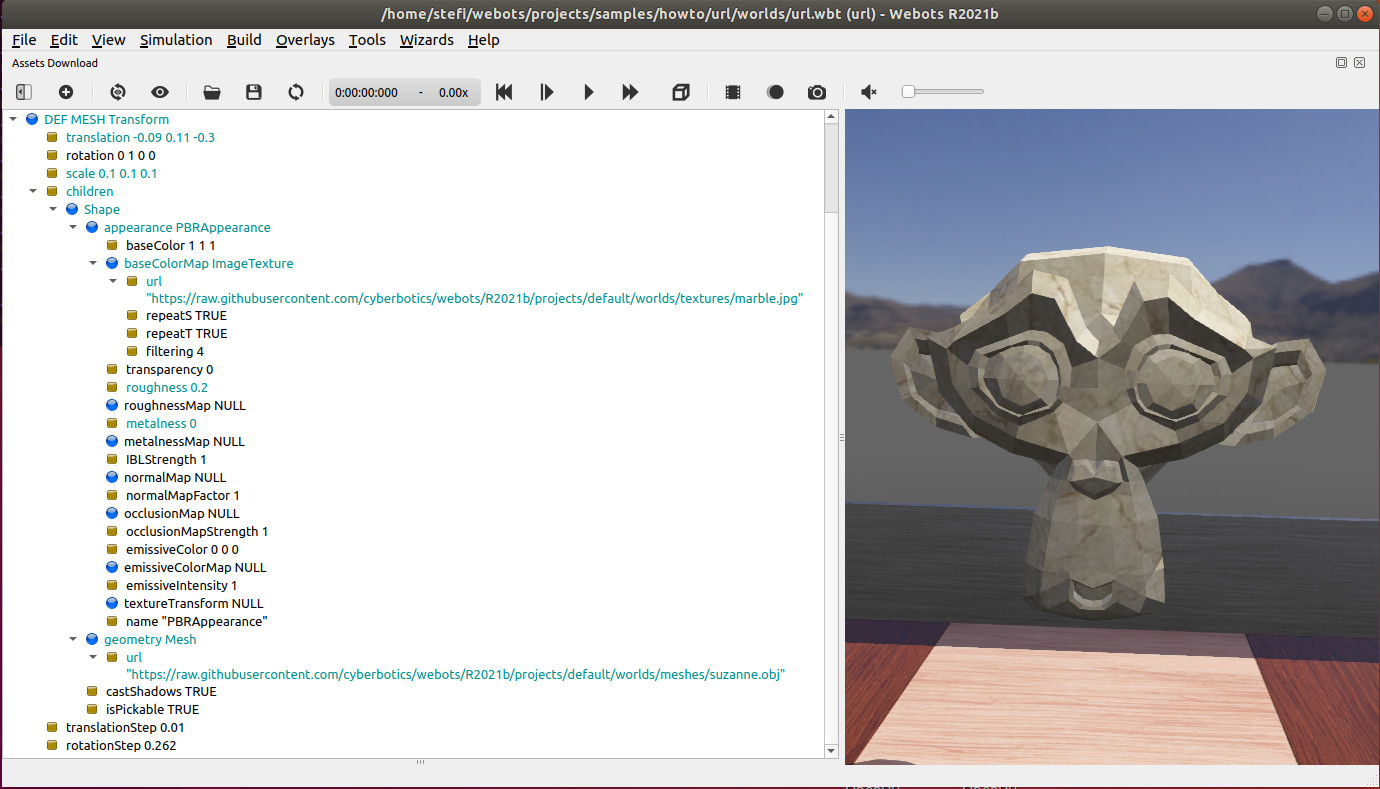Open the Edit menu
Viewport: 1380px width, 789px height.
(x=64, y=40)
